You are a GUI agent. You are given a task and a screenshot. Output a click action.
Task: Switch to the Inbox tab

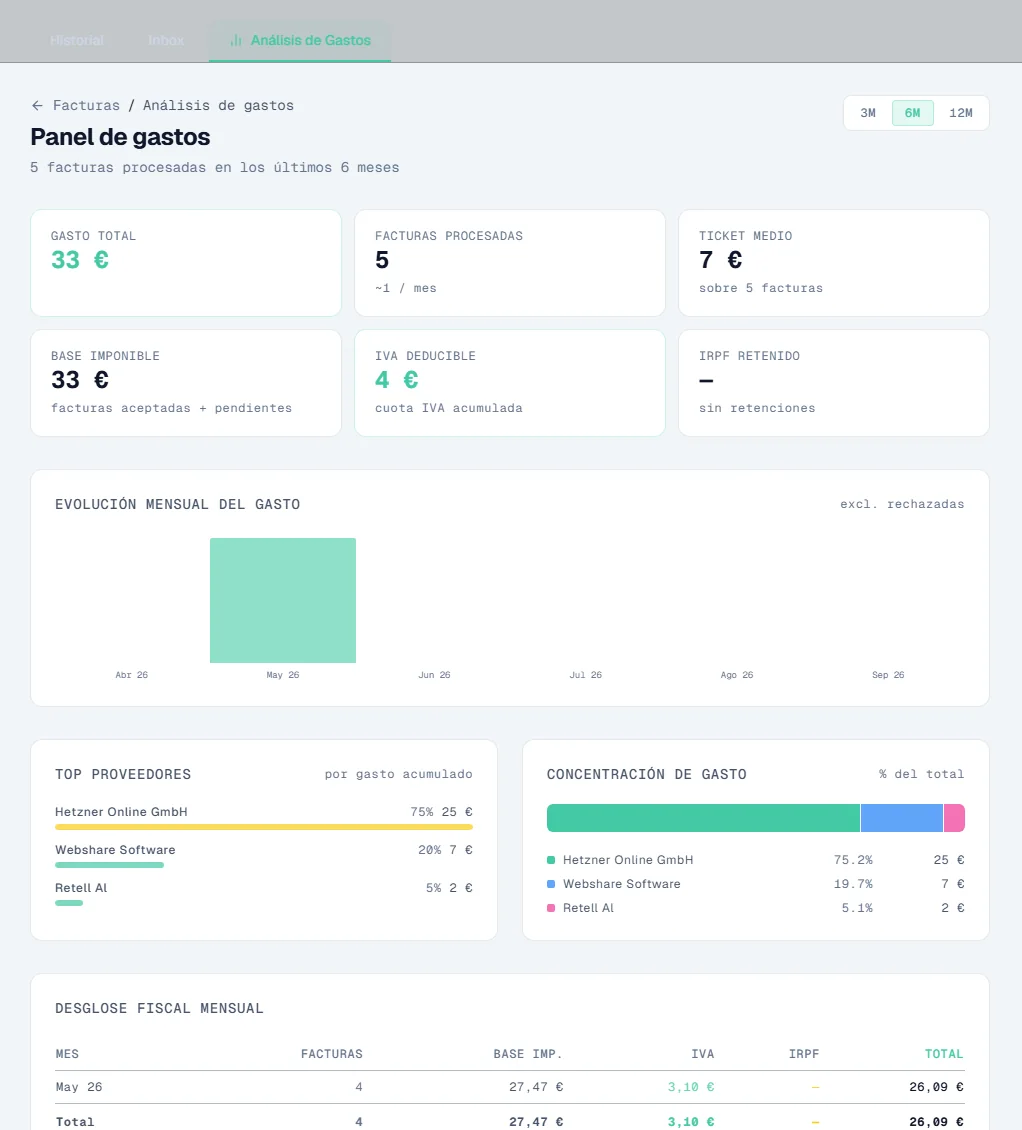click(166, 40)
